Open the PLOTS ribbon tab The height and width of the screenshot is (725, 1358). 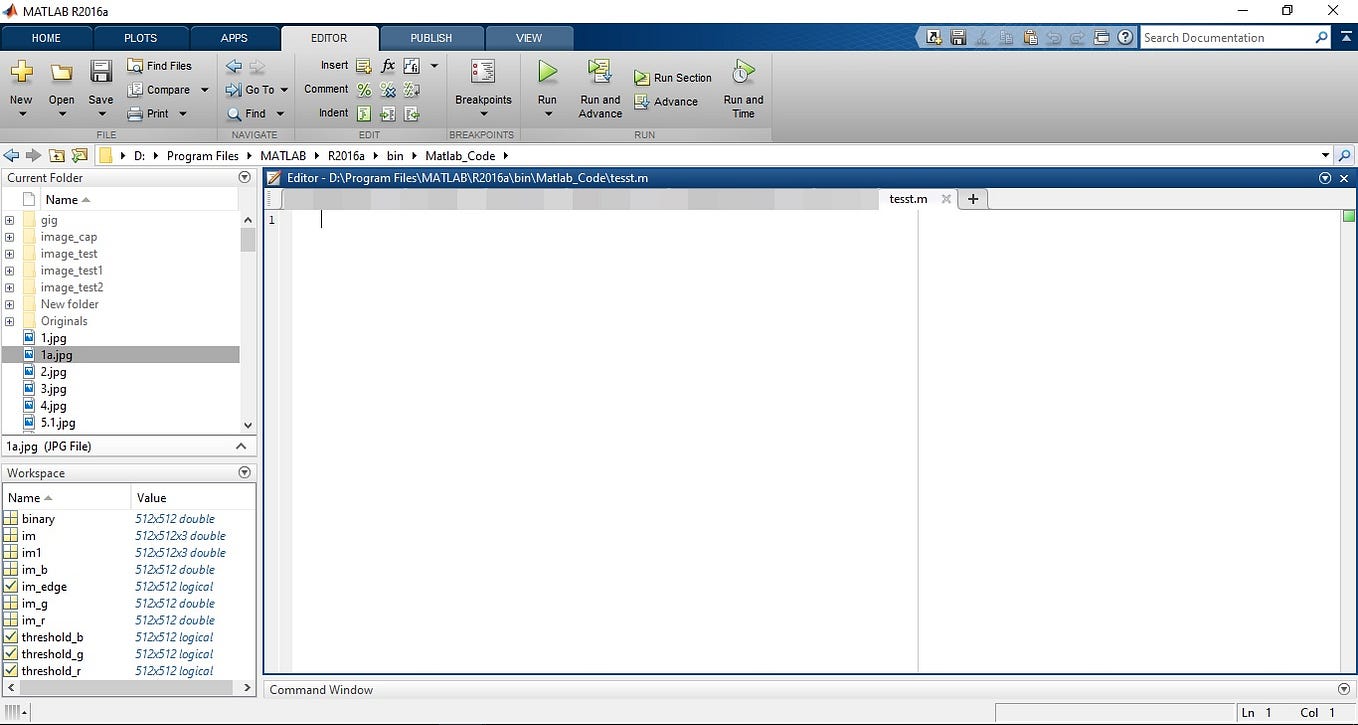point(140,37)
